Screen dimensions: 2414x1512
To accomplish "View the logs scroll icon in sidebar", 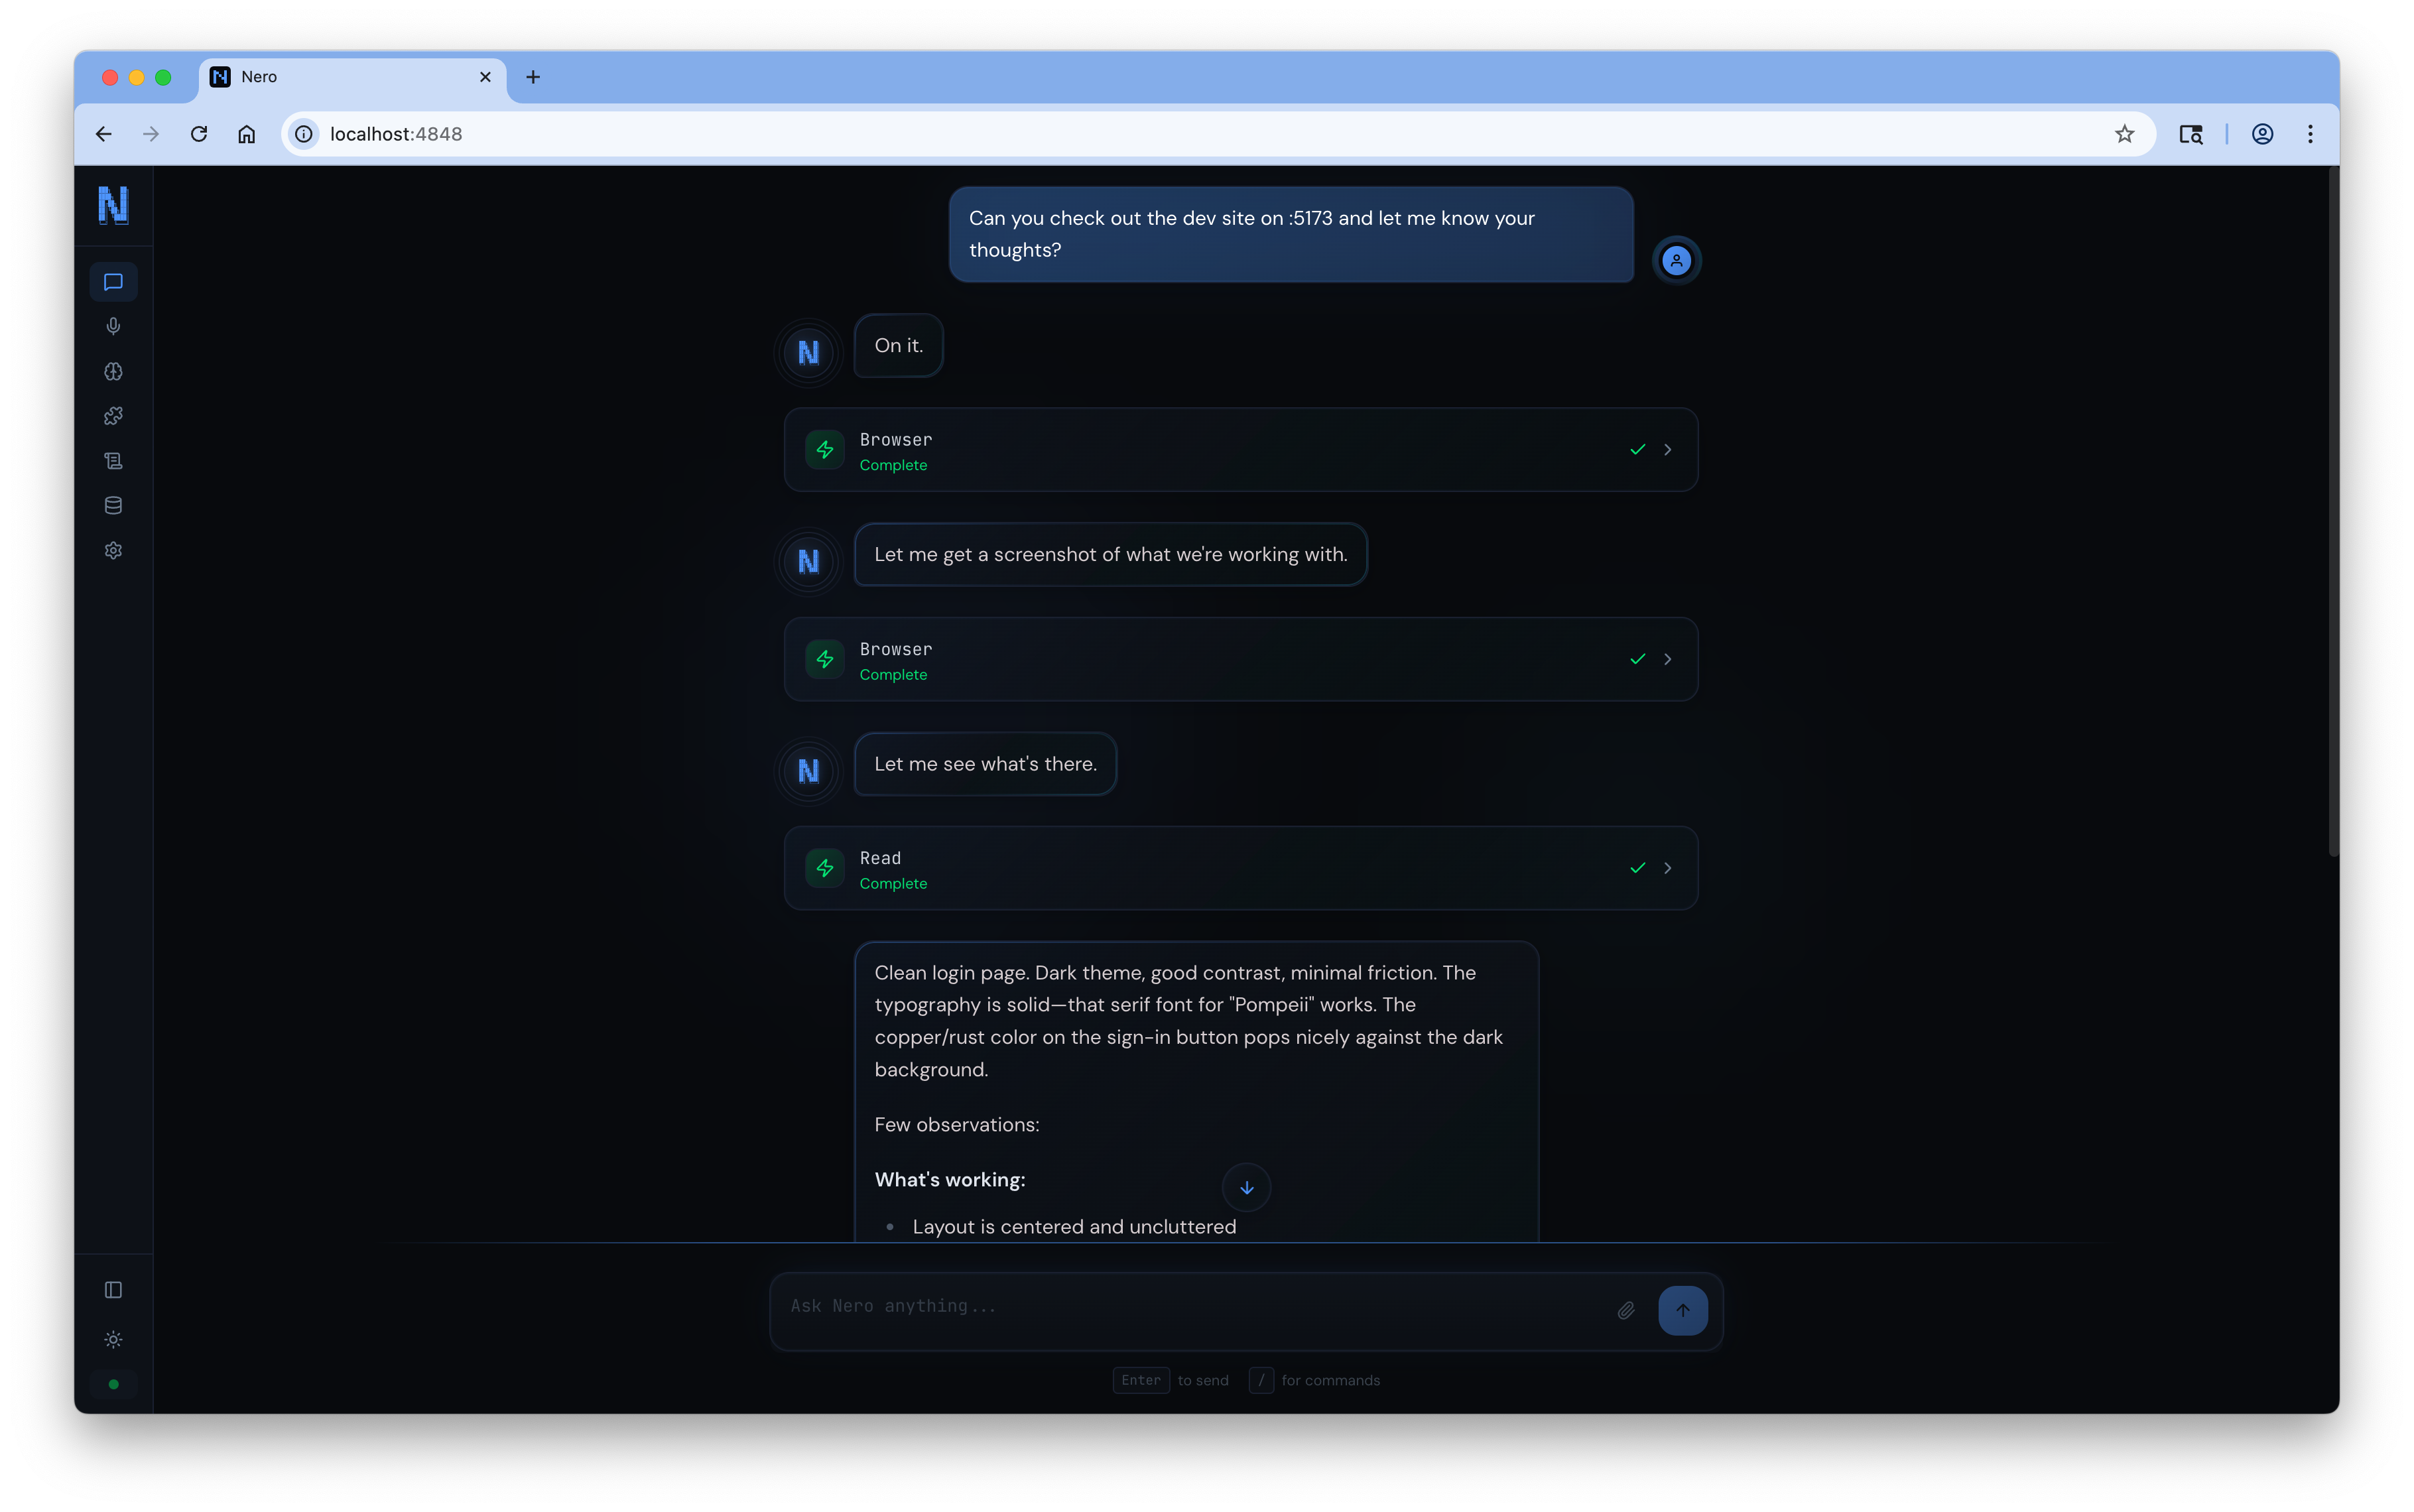I will (x=113, y=460).
